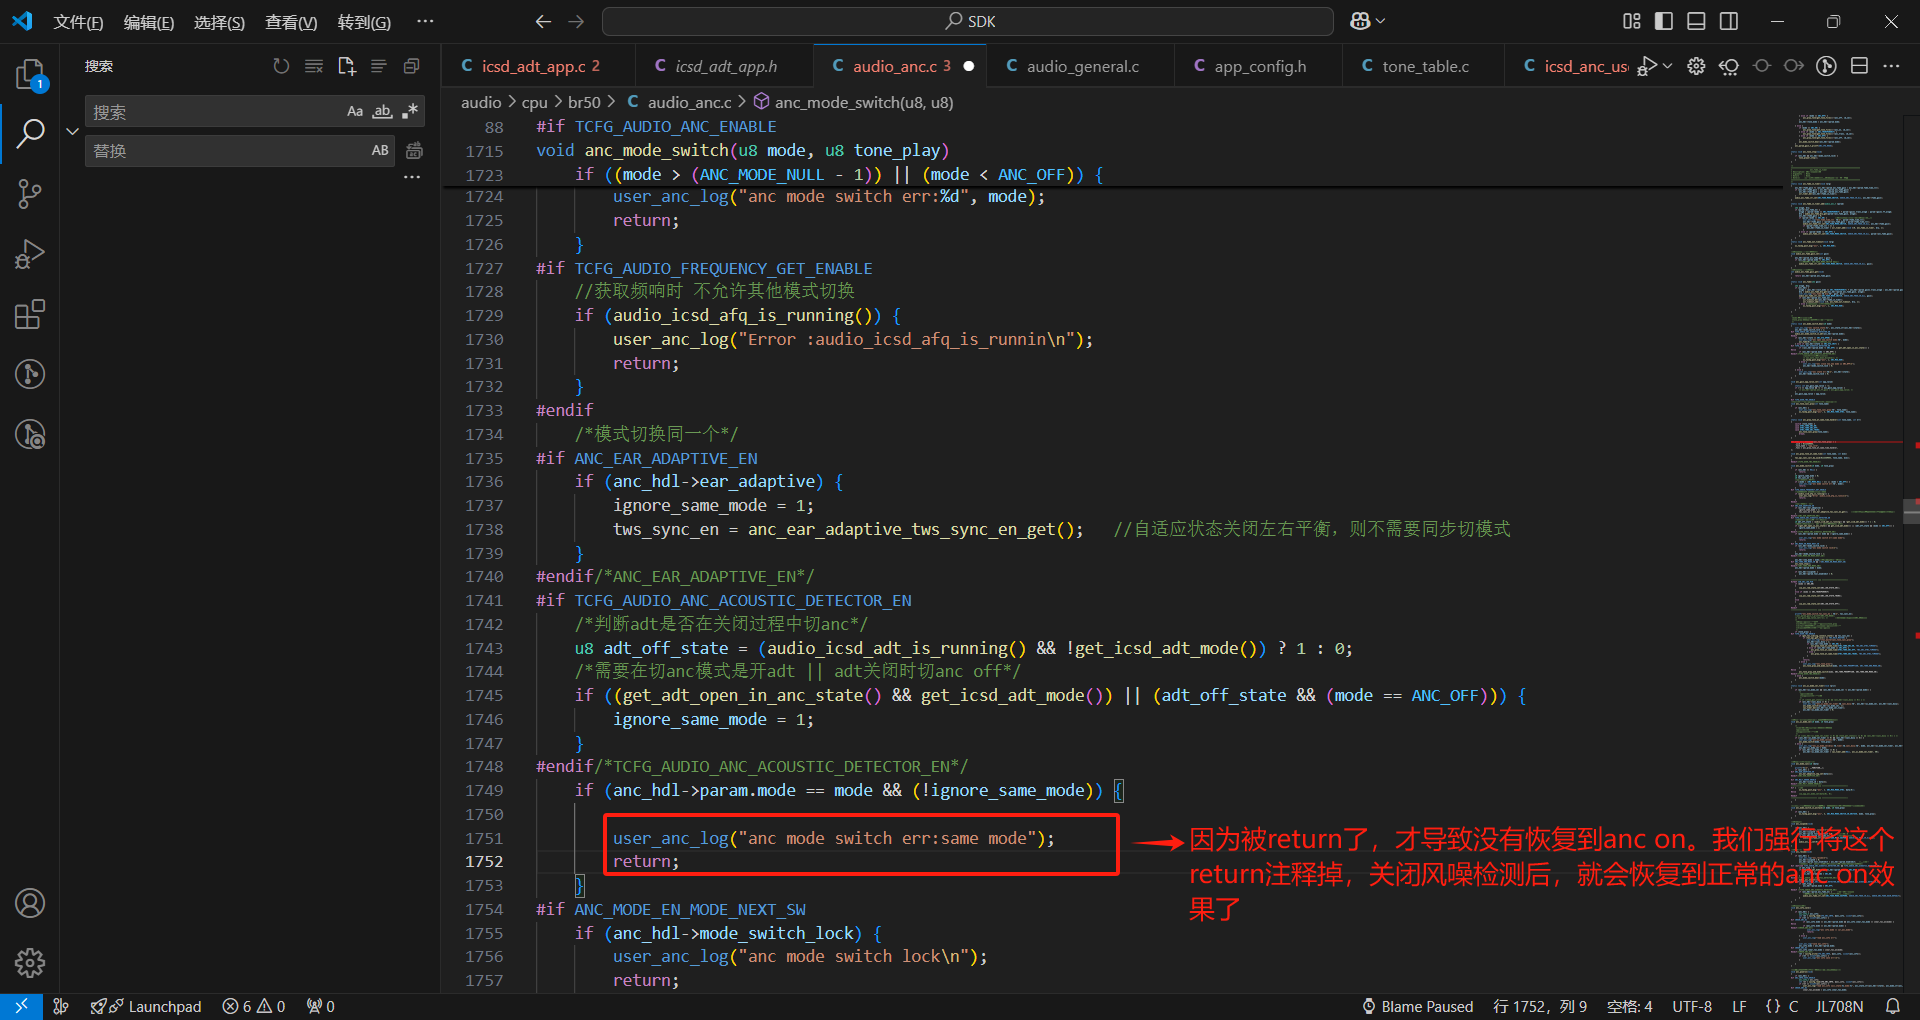Collapse the replace field toggle chevron
The image size is (1920, 1020).
(72, 131)
